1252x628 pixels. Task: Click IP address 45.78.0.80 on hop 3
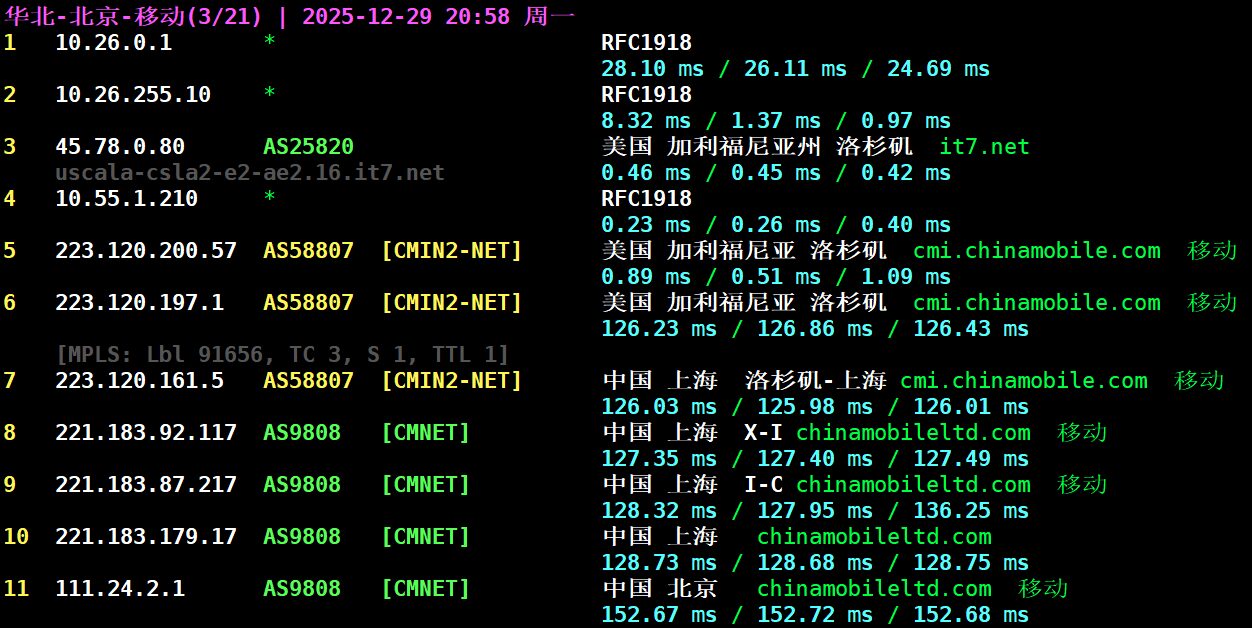(x=120, y=147)
